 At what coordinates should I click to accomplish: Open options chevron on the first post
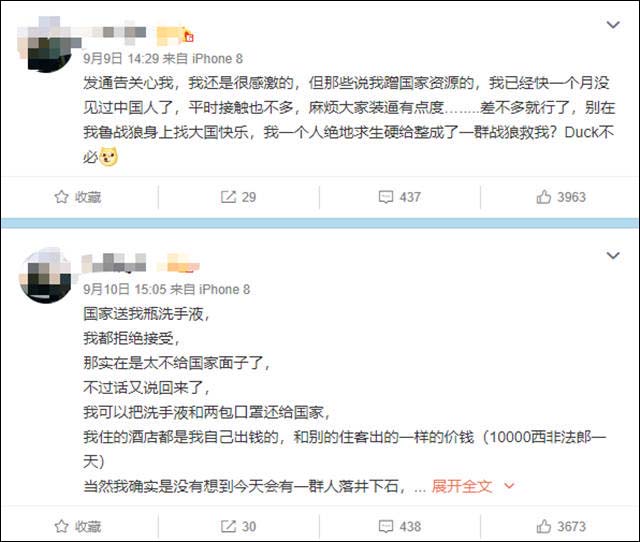(x=613, y=25)
